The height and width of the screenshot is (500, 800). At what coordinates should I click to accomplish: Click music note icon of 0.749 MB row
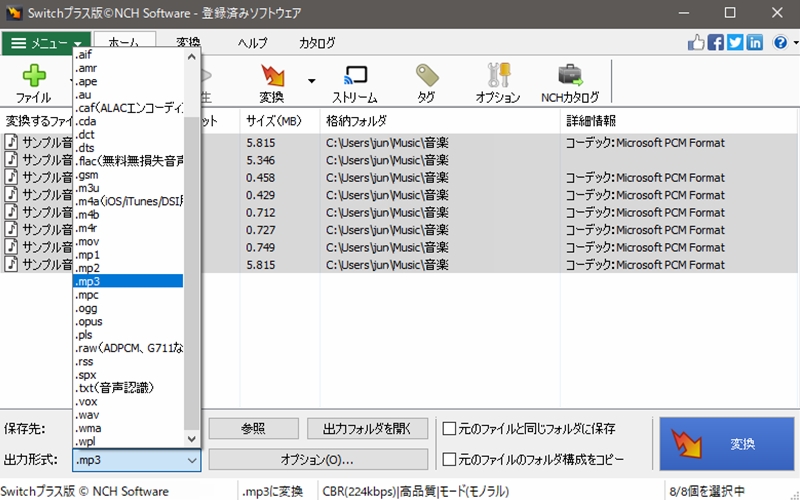pyautogui.click(x=11, y=247)
